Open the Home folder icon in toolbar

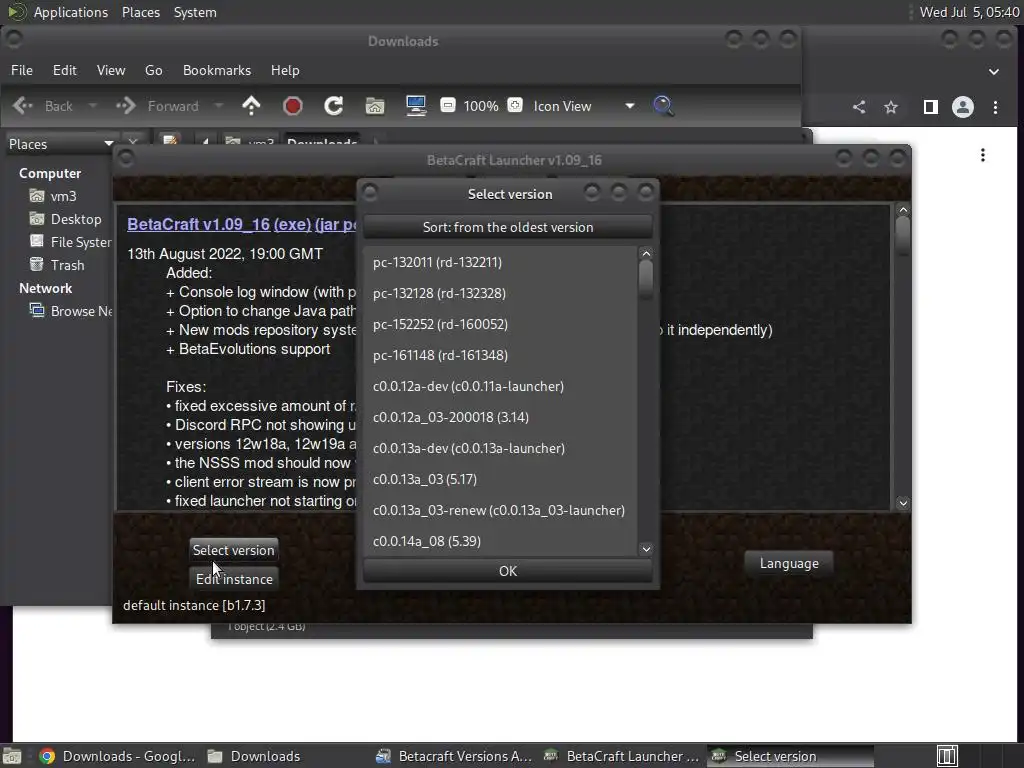pyautogui.click(x=375, y=106)
